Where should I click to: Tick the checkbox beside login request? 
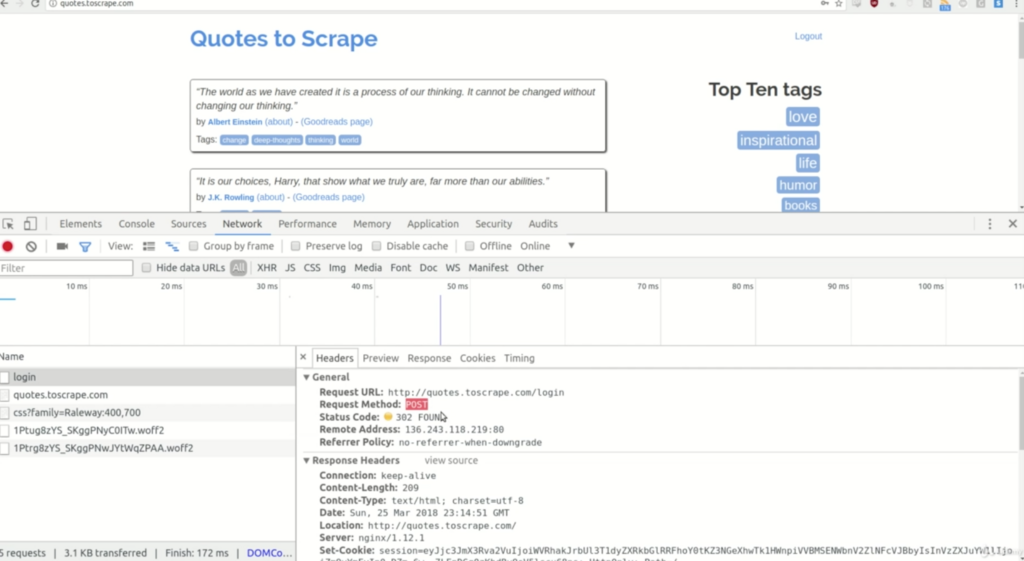(x=5, y=377)
